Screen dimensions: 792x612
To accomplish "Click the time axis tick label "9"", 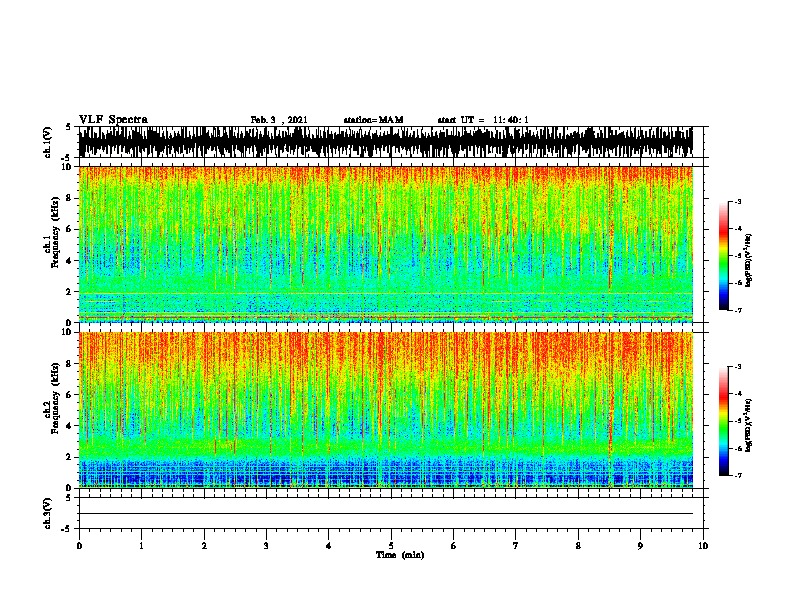I will pyautogui.click(x=640, y=545).
